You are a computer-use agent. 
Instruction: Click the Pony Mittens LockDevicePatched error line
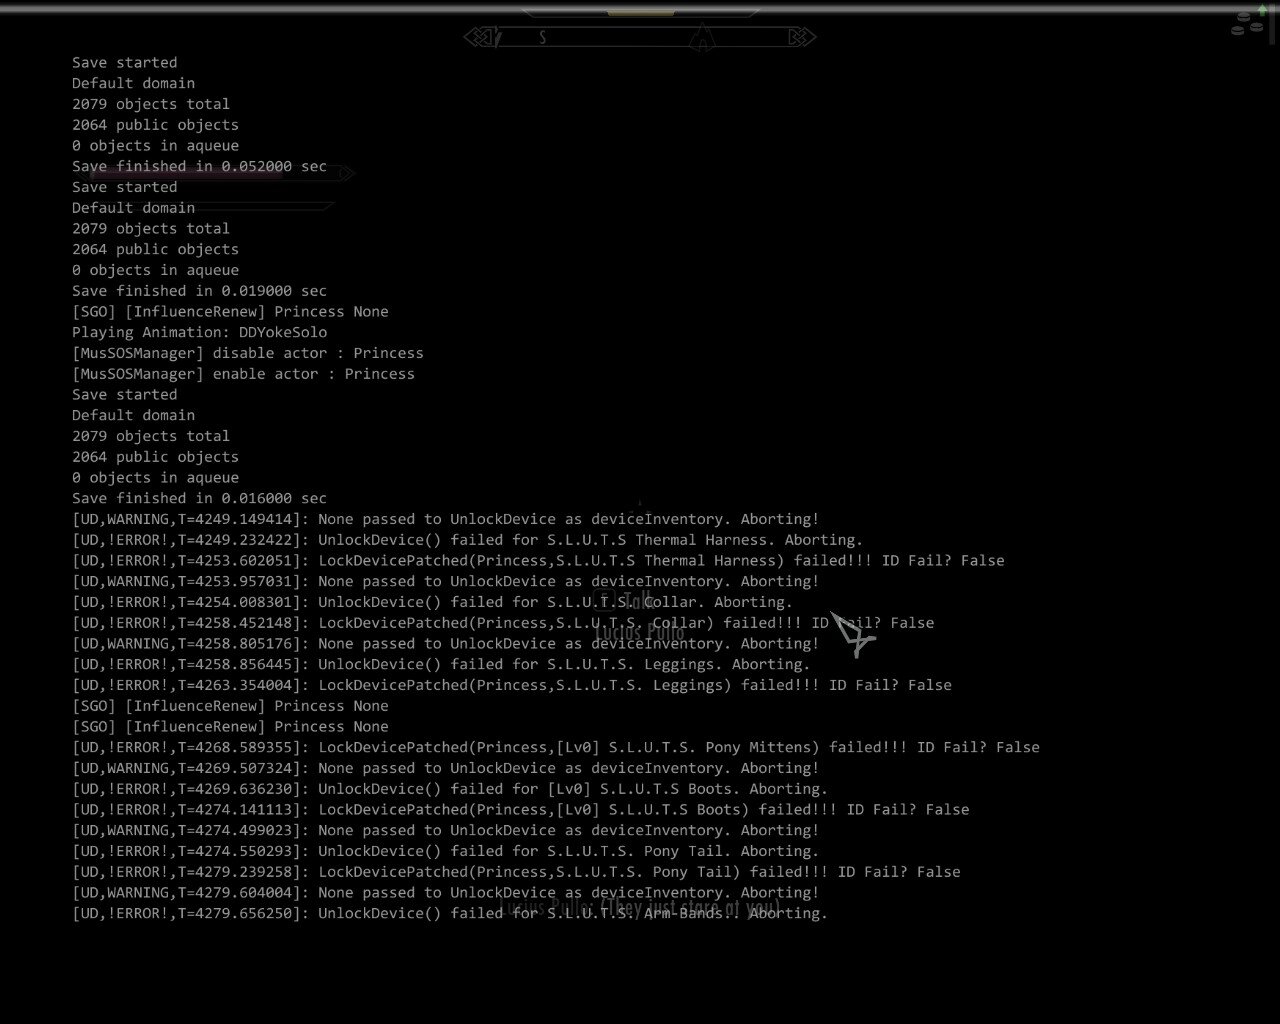(x=555, y=747)
